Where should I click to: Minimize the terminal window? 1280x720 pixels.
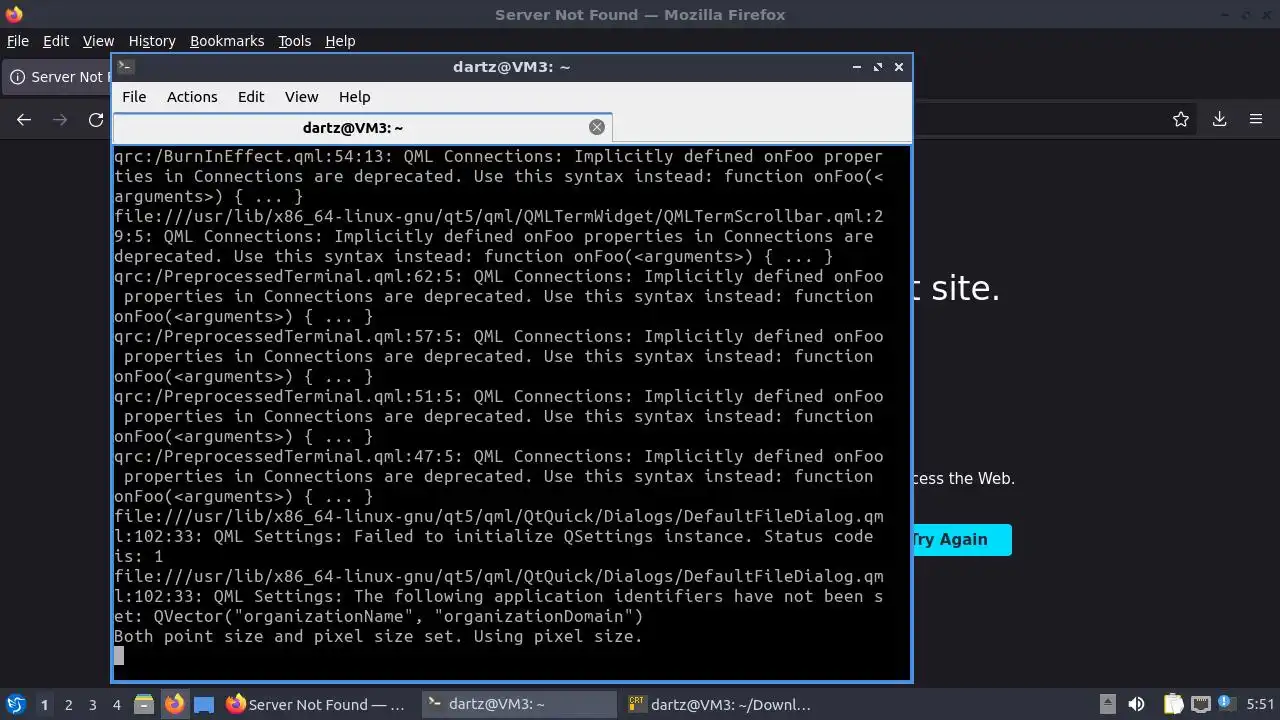(857, 67)
